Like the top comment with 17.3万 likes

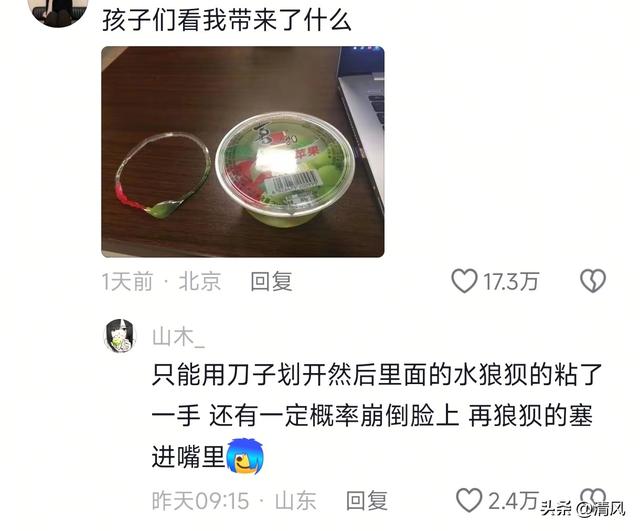[464, 281]
